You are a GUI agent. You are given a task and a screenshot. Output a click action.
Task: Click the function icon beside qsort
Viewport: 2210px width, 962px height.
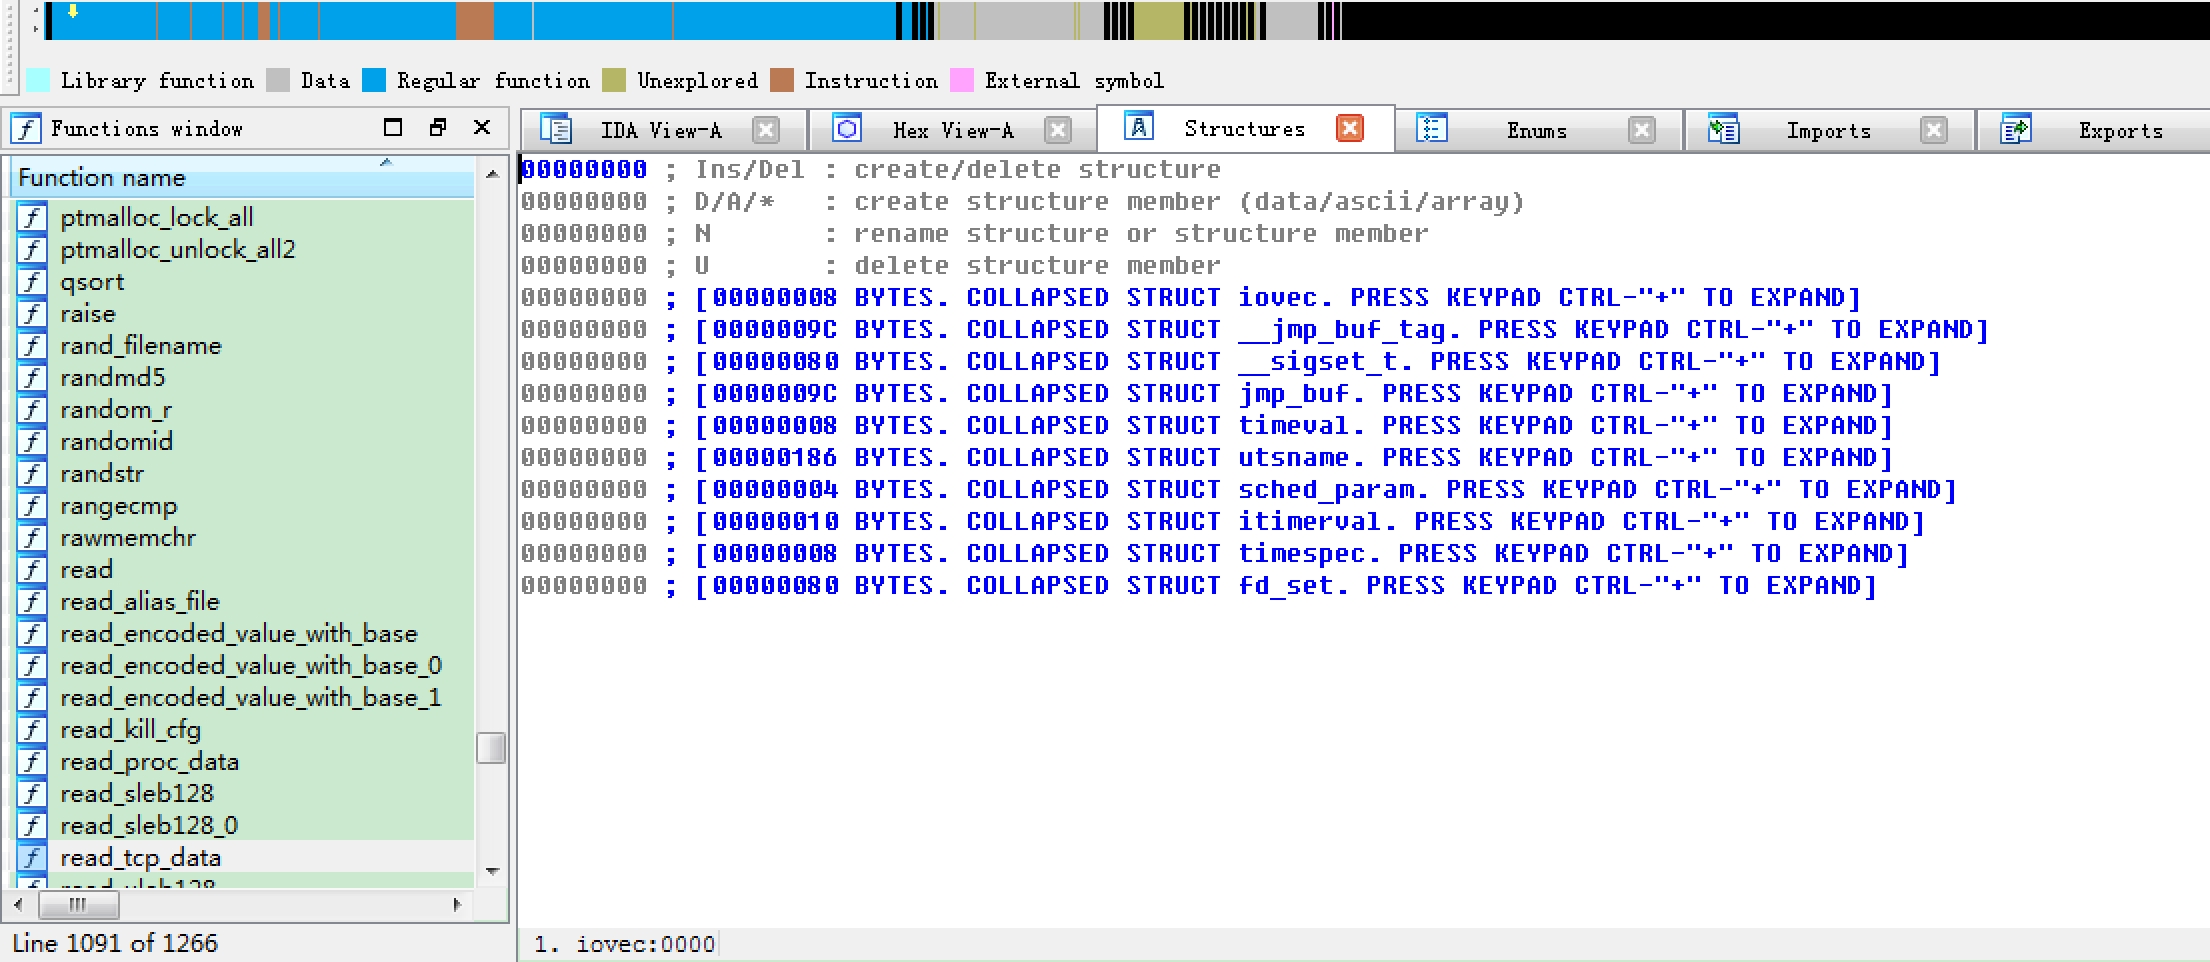coord(32,282)
